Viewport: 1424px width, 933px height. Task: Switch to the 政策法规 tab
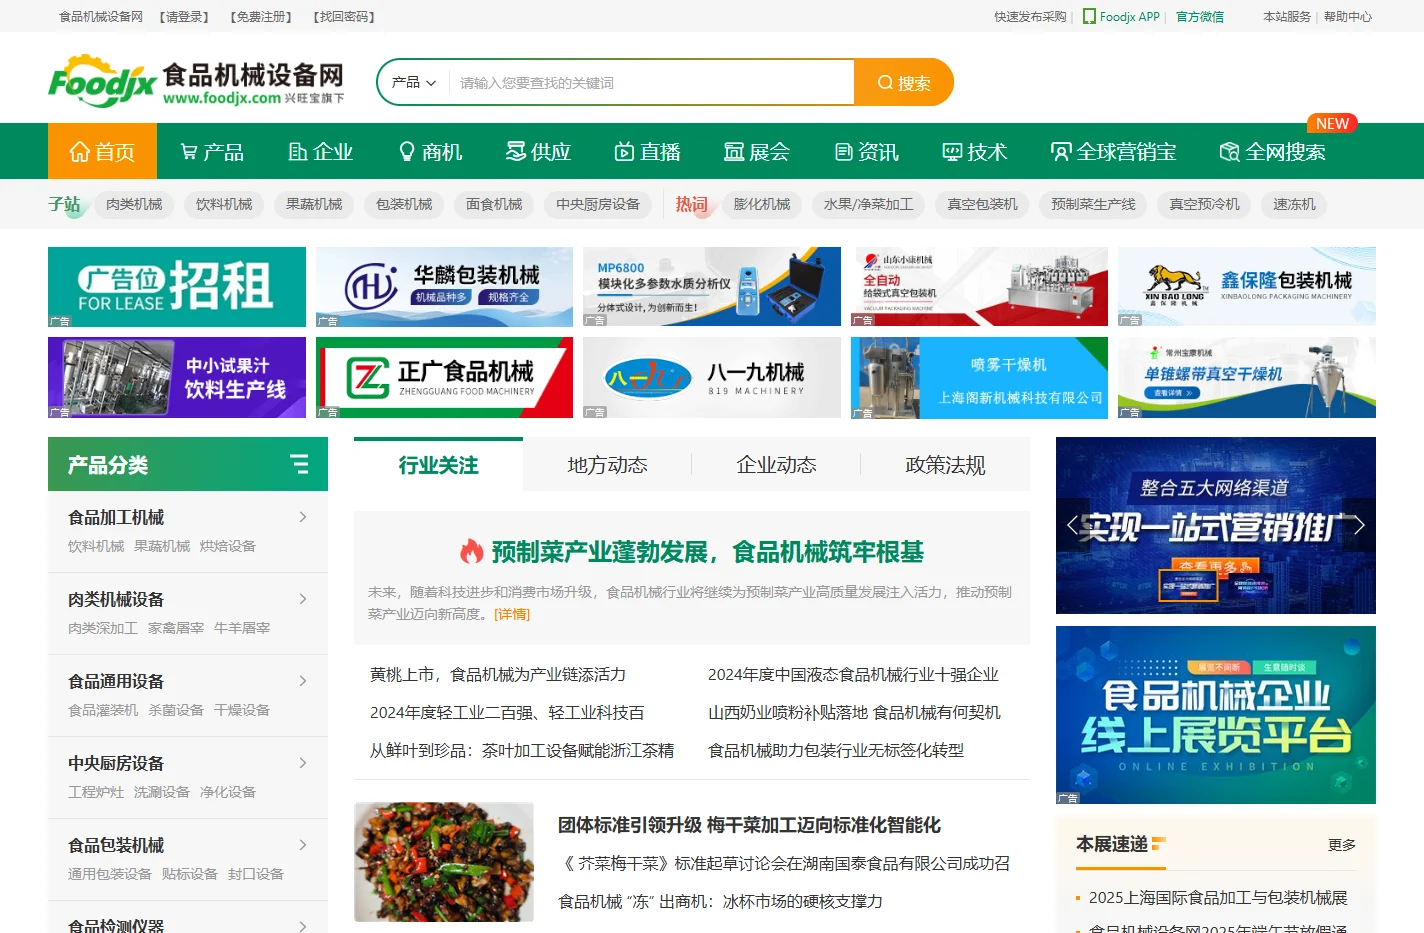[945, 465]
